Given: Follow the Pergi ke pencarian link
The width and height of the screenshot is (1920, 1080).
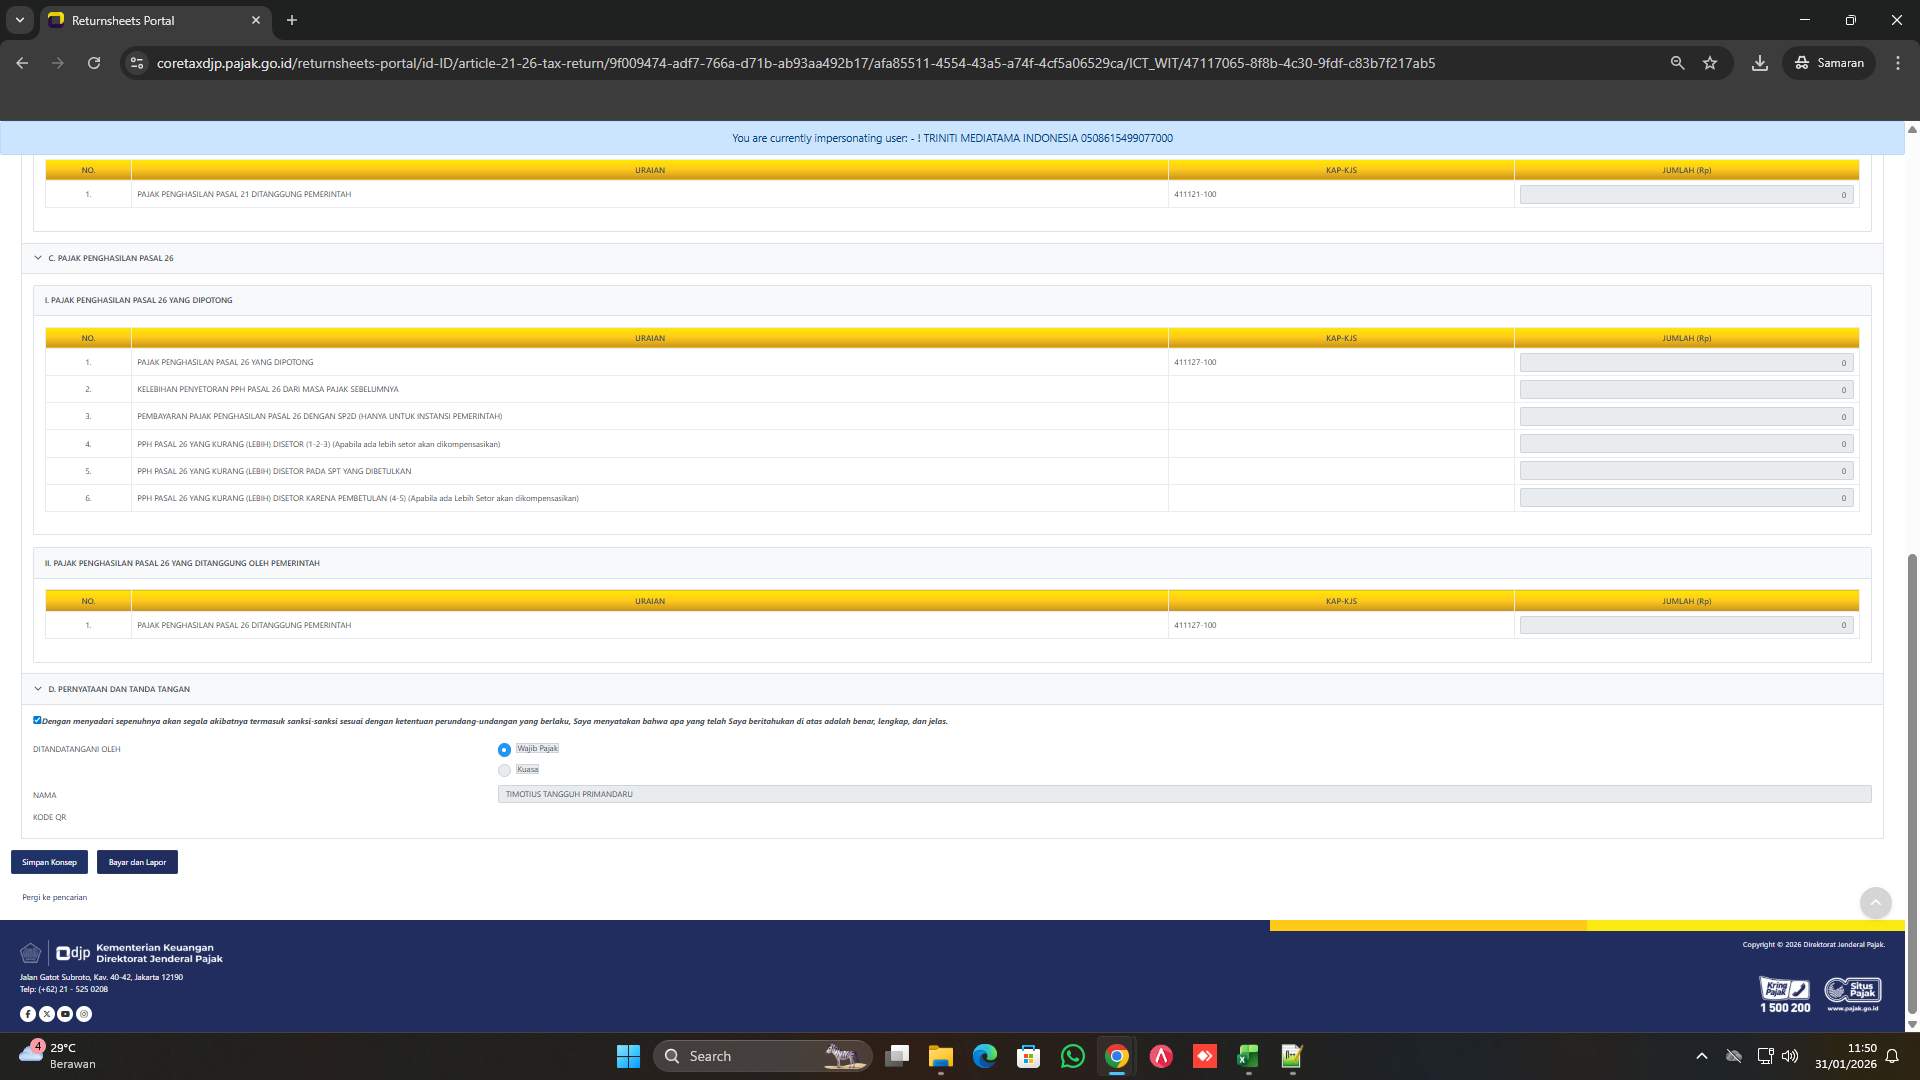Looking at the screenshot, I should pyautogui.click(x=53, y=897).
